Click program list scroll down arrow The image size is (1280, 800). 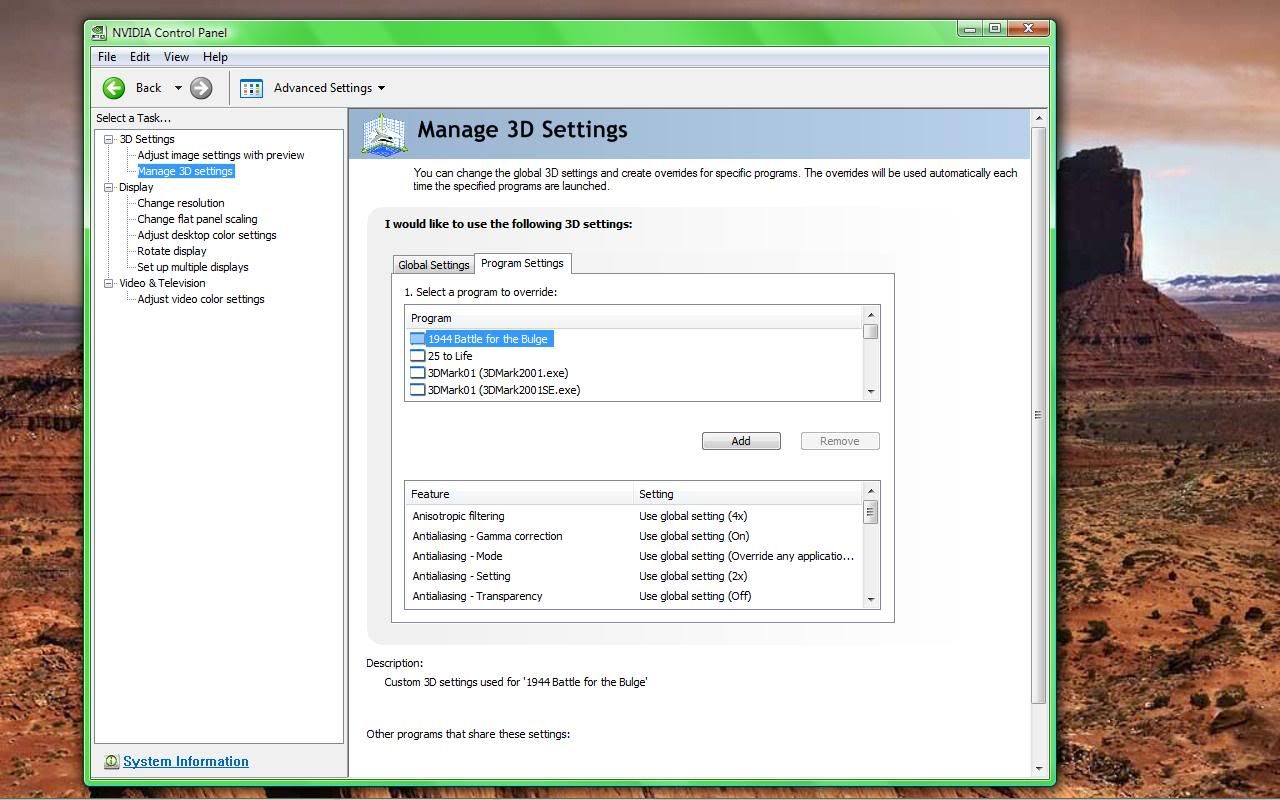tap(871, 391)
